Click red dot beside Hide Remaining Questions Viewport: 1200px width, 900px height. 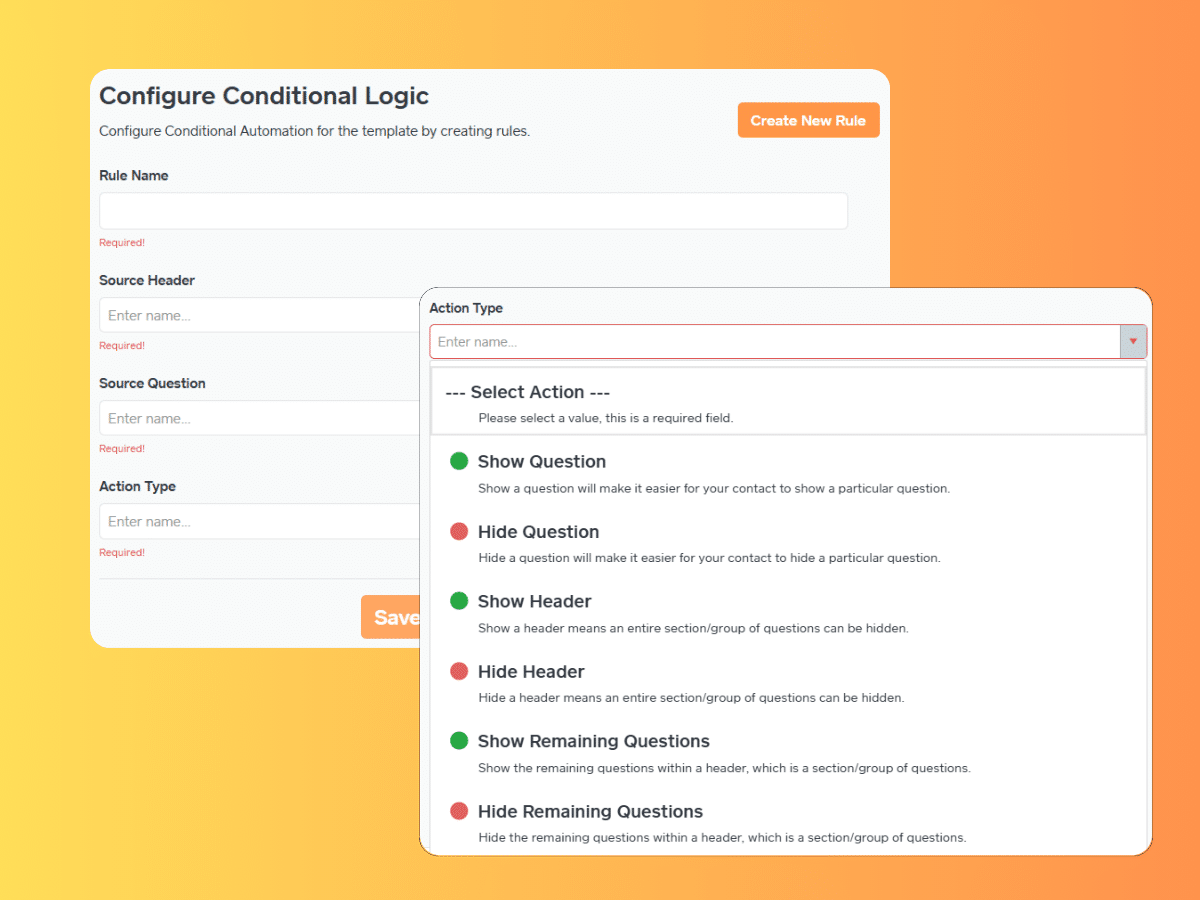tap(459, 811)
